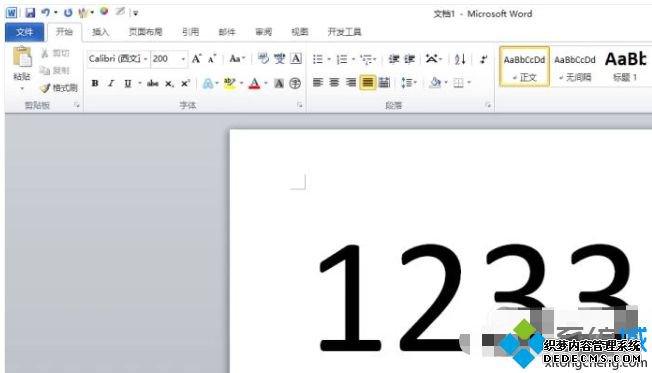Click the Decrease Indent icon
652x373 pixels.
click(x=393, y=59)
